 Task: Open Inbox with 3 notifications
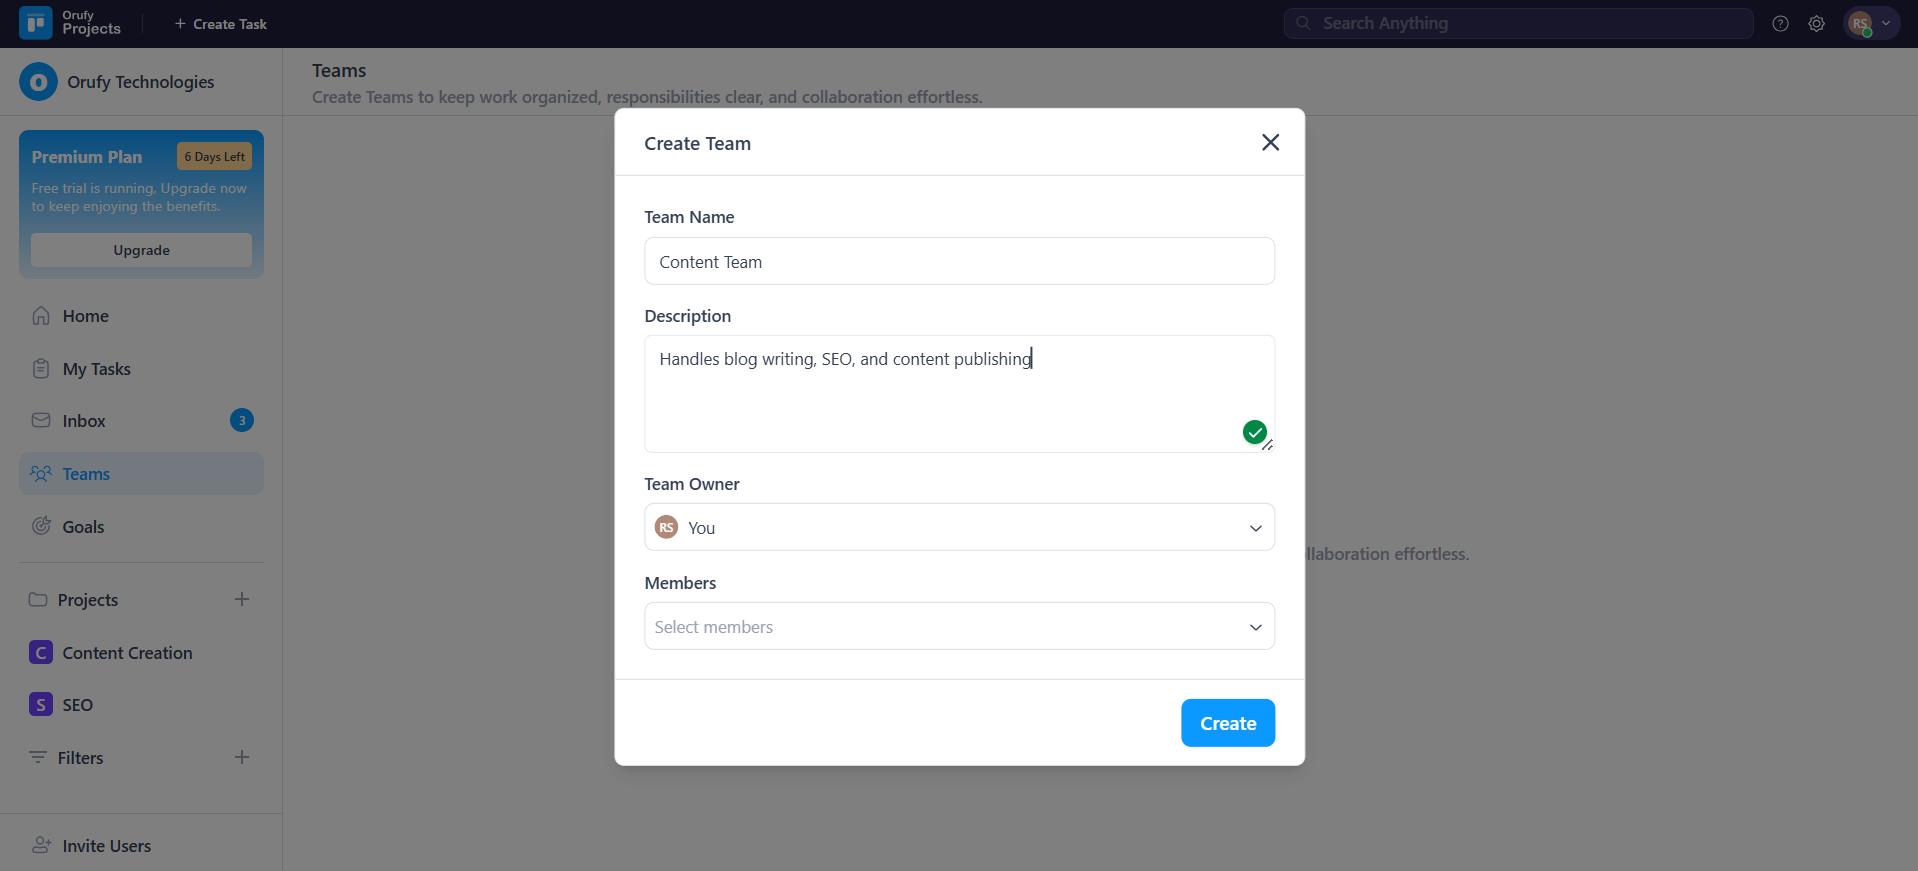pos(84,421)
